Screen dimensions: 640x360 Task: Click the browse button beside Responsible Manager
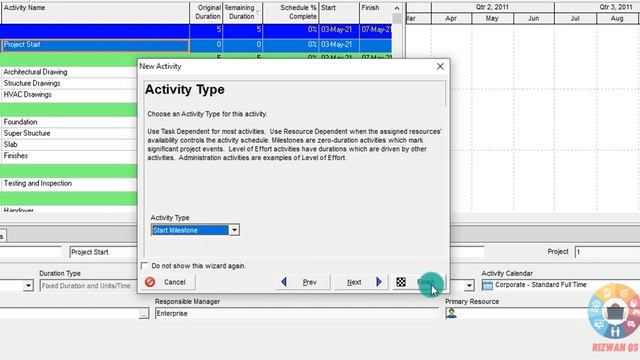coord(144,313)
